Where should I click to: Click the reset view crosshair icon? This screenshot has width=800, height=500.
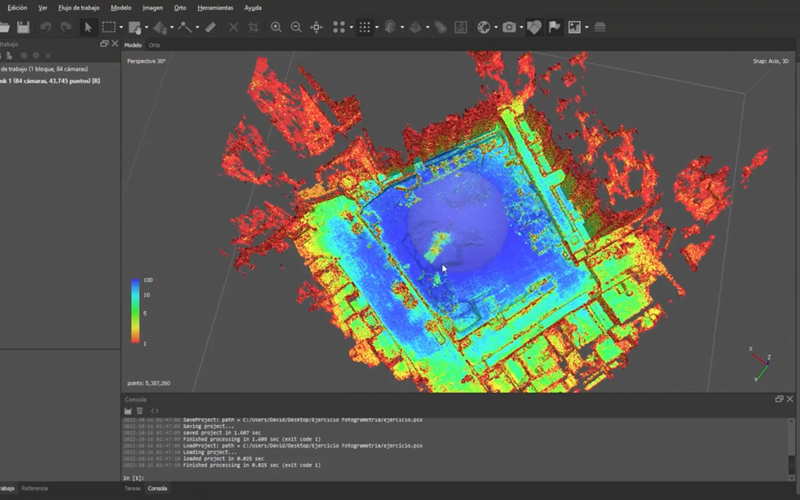click(316, 27)
